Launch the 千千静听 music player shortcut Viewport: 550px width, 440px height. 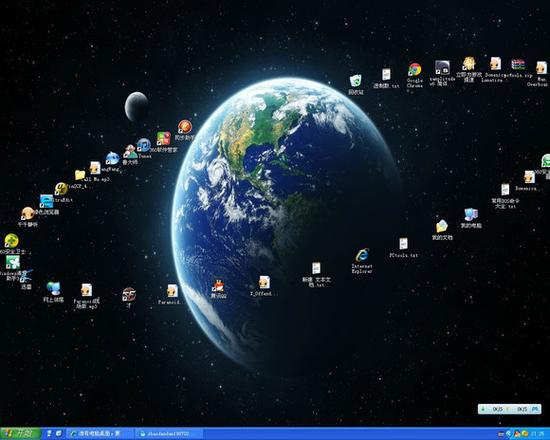[x=27, y=214]
